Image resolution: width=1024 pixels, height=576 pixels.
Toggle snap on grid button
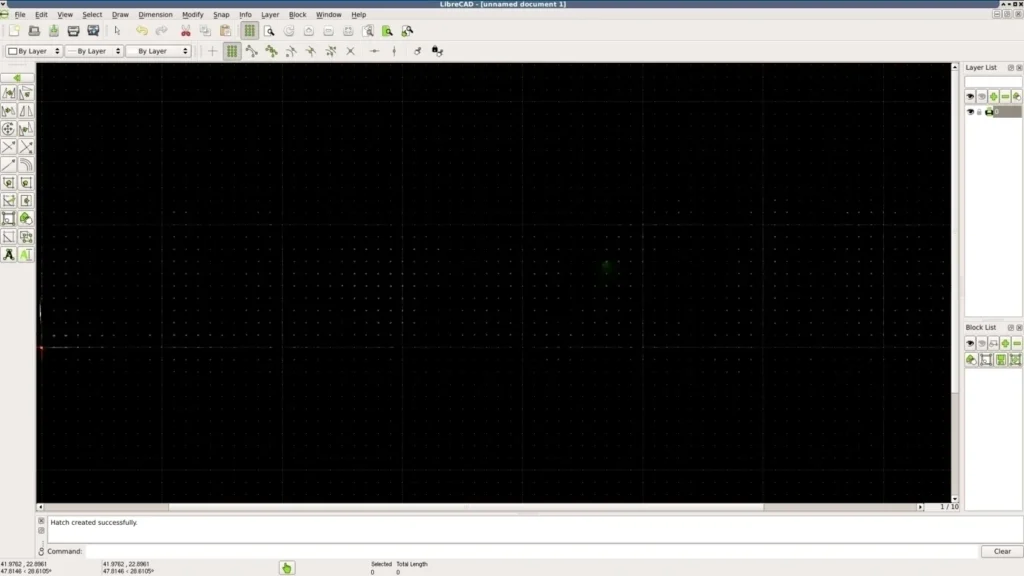(x=232, y=51)
